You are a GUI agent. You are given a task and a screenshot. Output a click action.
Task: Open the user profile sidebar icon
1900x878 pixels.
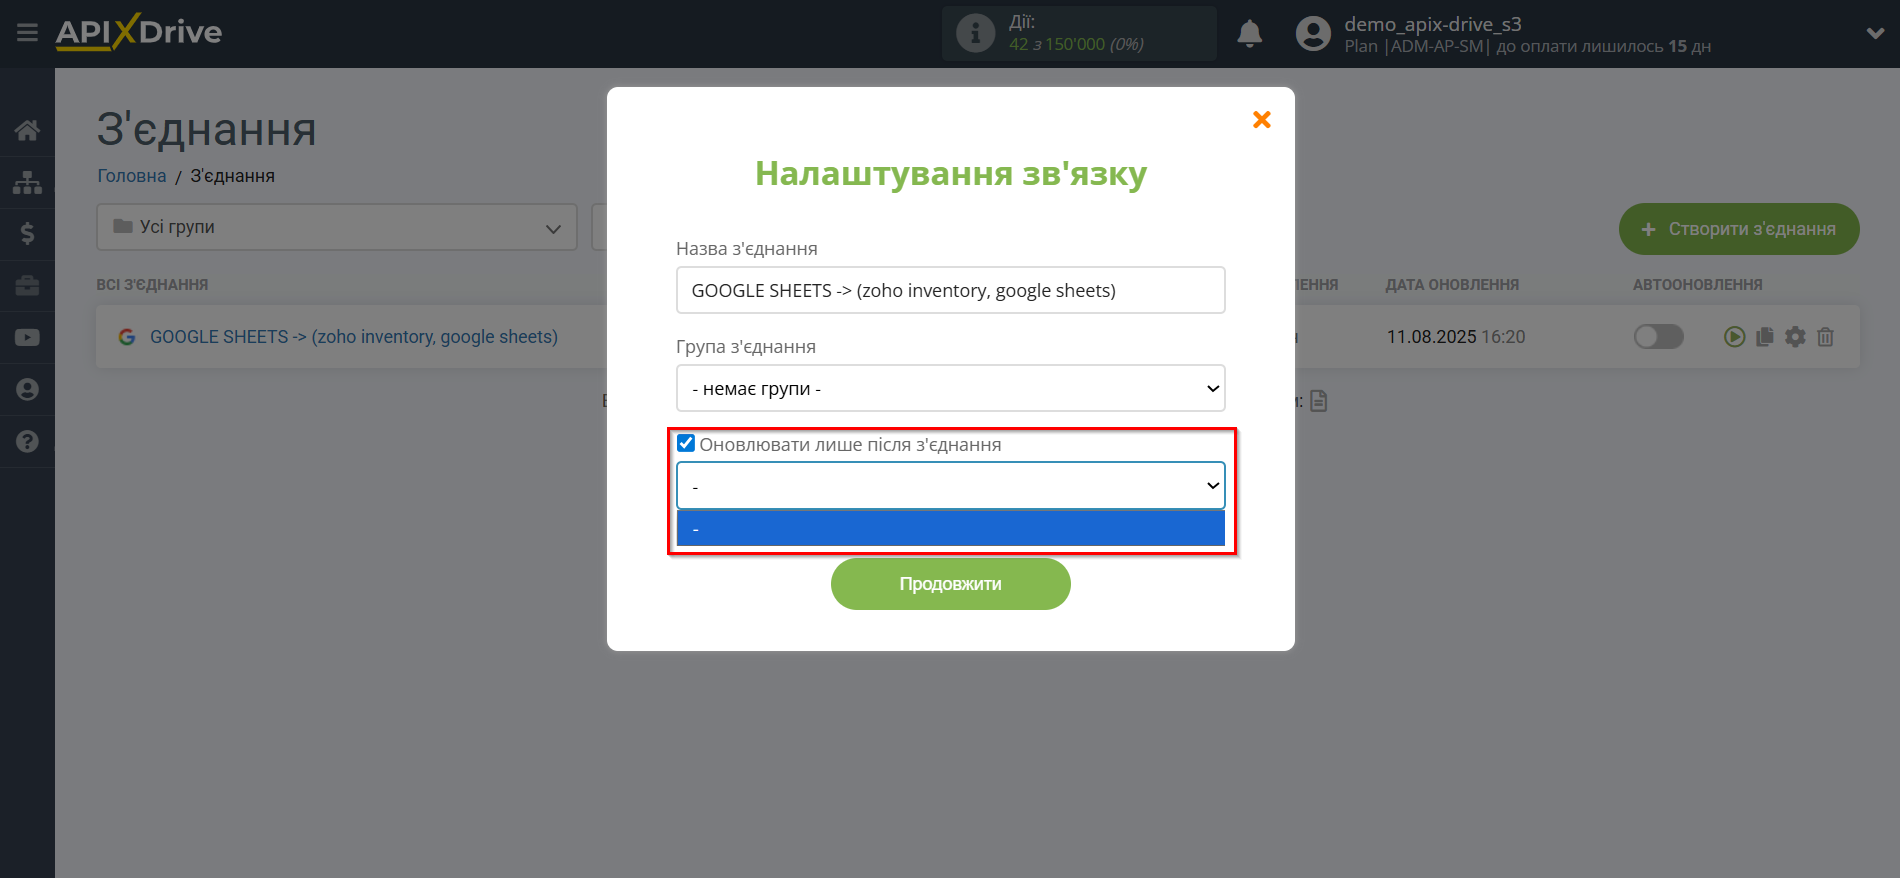point(27,390)
